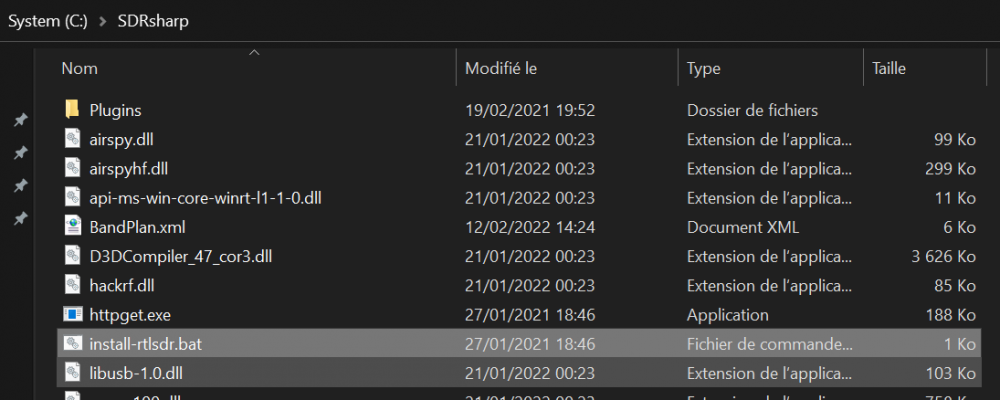Image resolution: width=1000 pixels, height=400 pixels.
Task: Sort files by the Type column
Action: tap(703, 68)
